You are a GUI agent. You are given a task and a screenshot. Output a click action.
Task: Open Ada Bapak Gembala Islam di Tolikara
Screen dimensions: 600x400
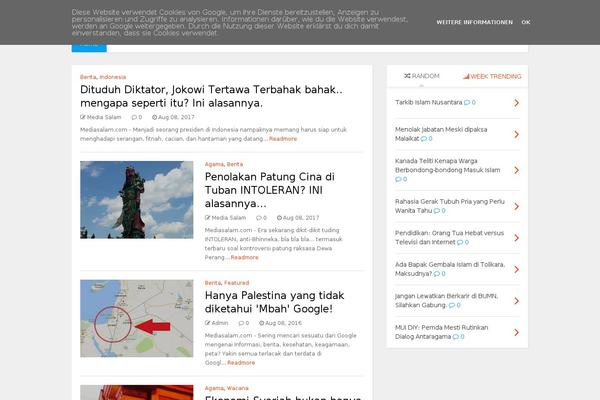[x=450, y=269]
